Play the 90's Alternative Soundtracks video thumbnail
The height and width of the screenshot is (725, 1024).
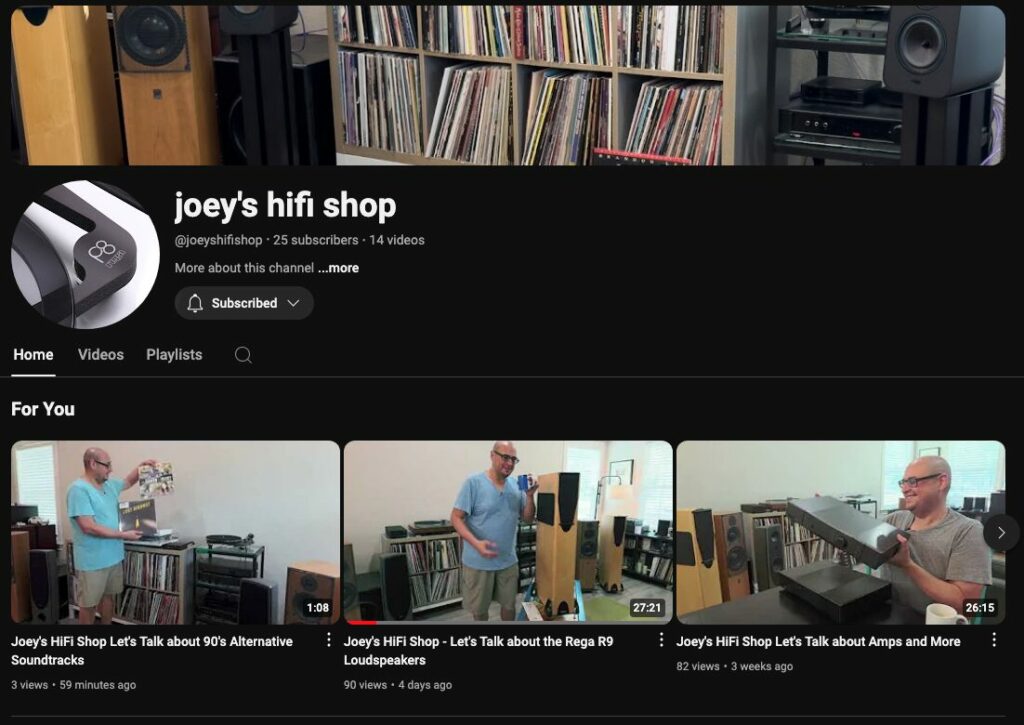(176, 532)
